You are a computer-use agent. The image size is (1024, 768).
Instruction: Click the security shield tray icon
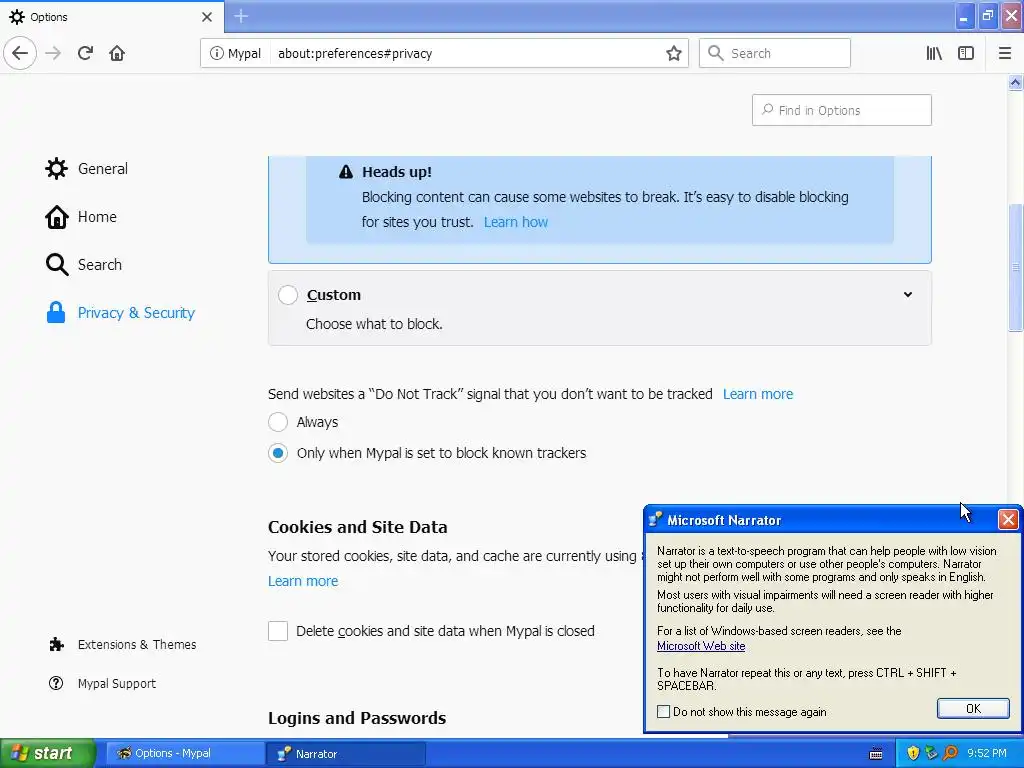[913, 754]
